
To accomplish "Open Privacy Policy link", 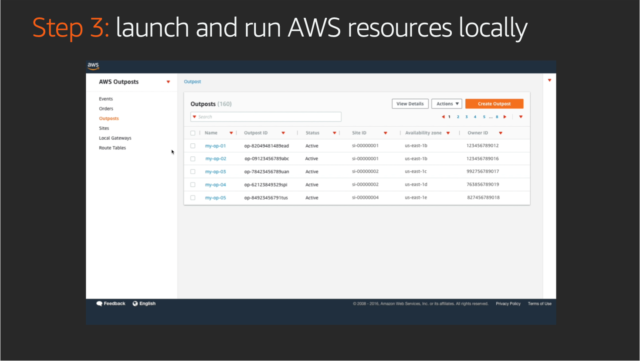I will tap(508, 304).
